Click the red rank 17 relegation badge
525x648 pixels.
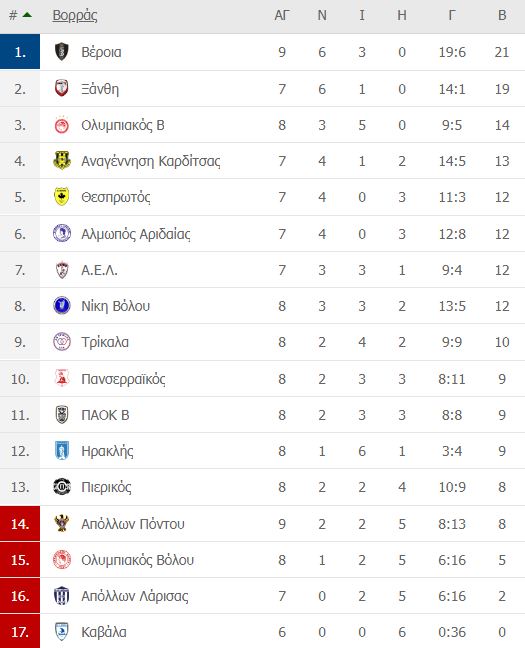pyautogui.click(x=20, y=631)
